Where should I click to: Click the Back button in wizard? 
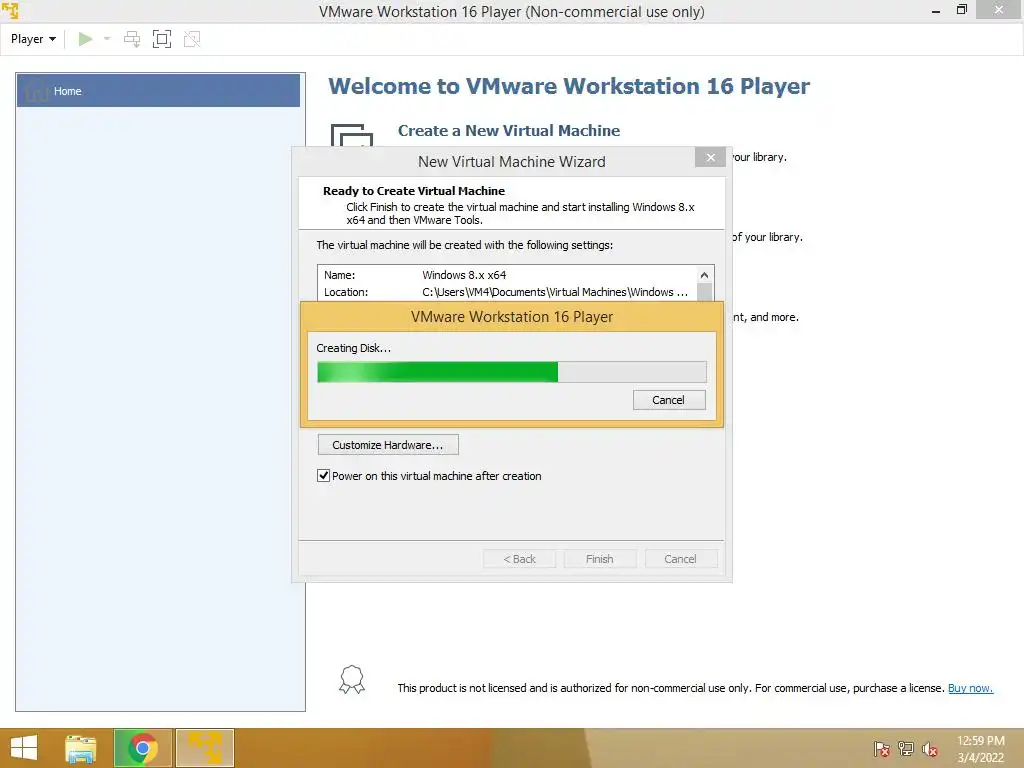[x=519, y=559]
